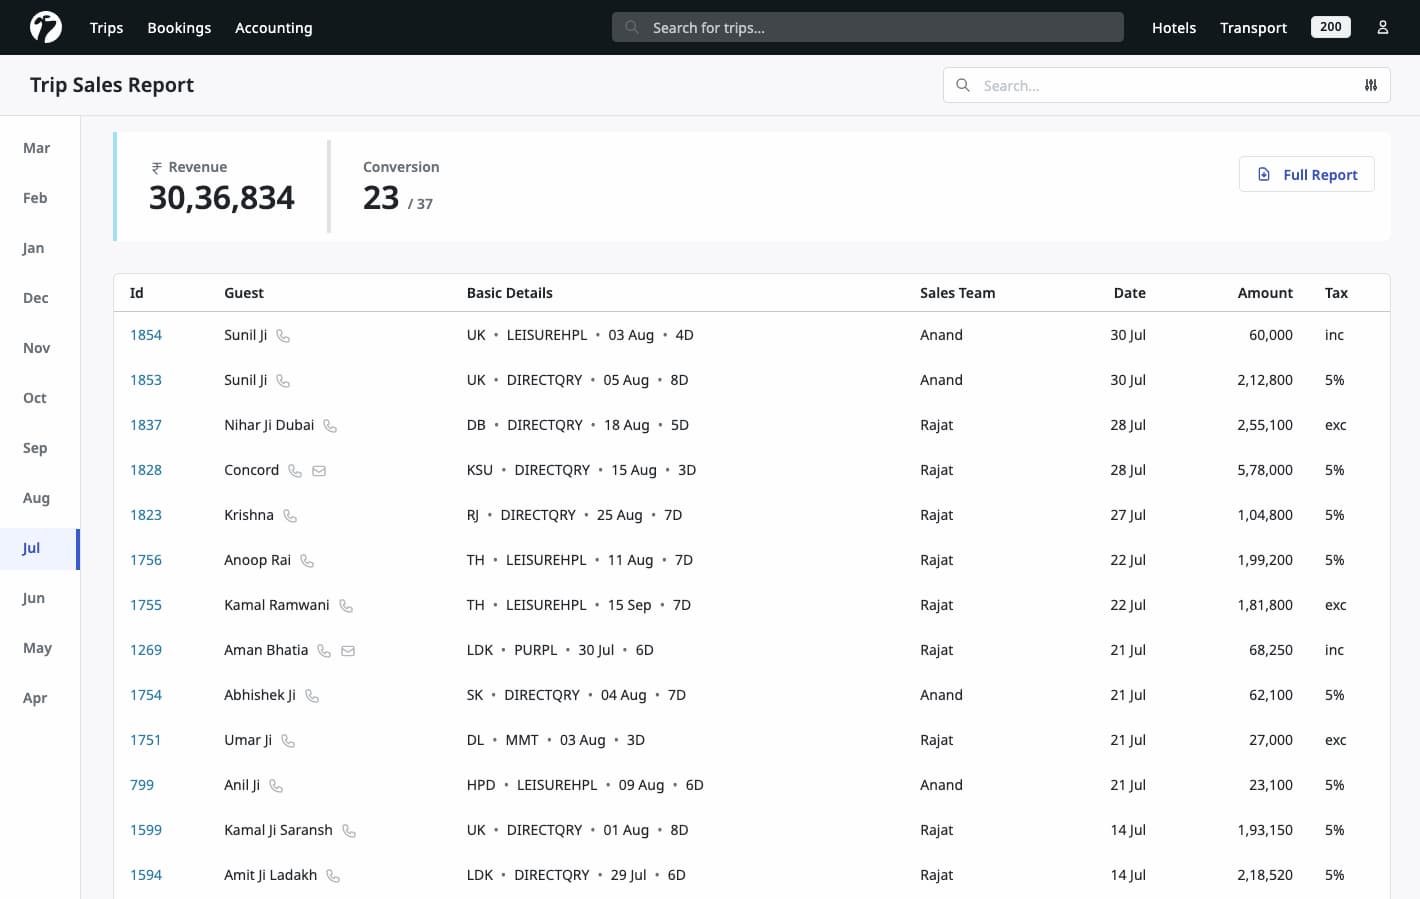This screenshot has width=1420, height=899.
Task: Click the 200 credits badge
Action: 1330,27
